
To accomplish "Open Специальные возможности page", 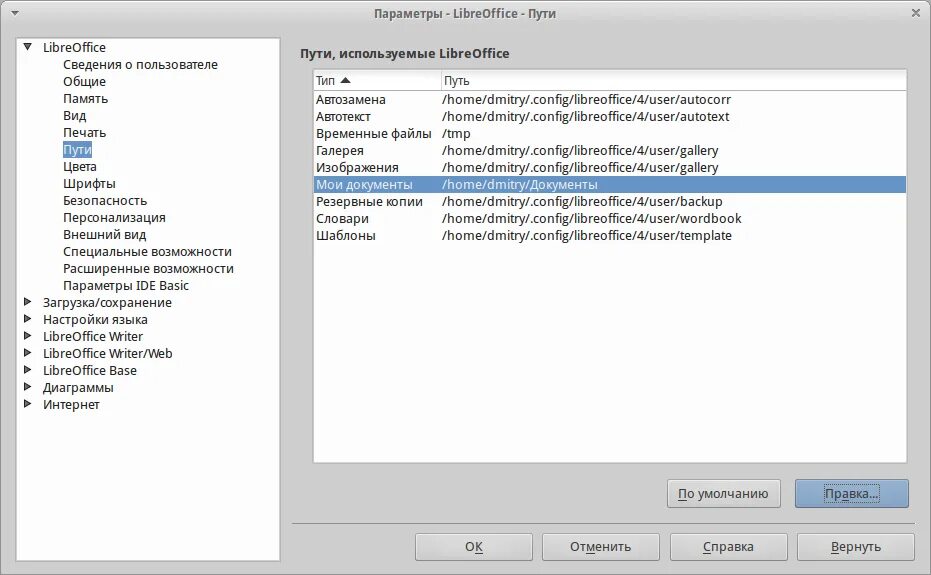I will coord(147,251).
